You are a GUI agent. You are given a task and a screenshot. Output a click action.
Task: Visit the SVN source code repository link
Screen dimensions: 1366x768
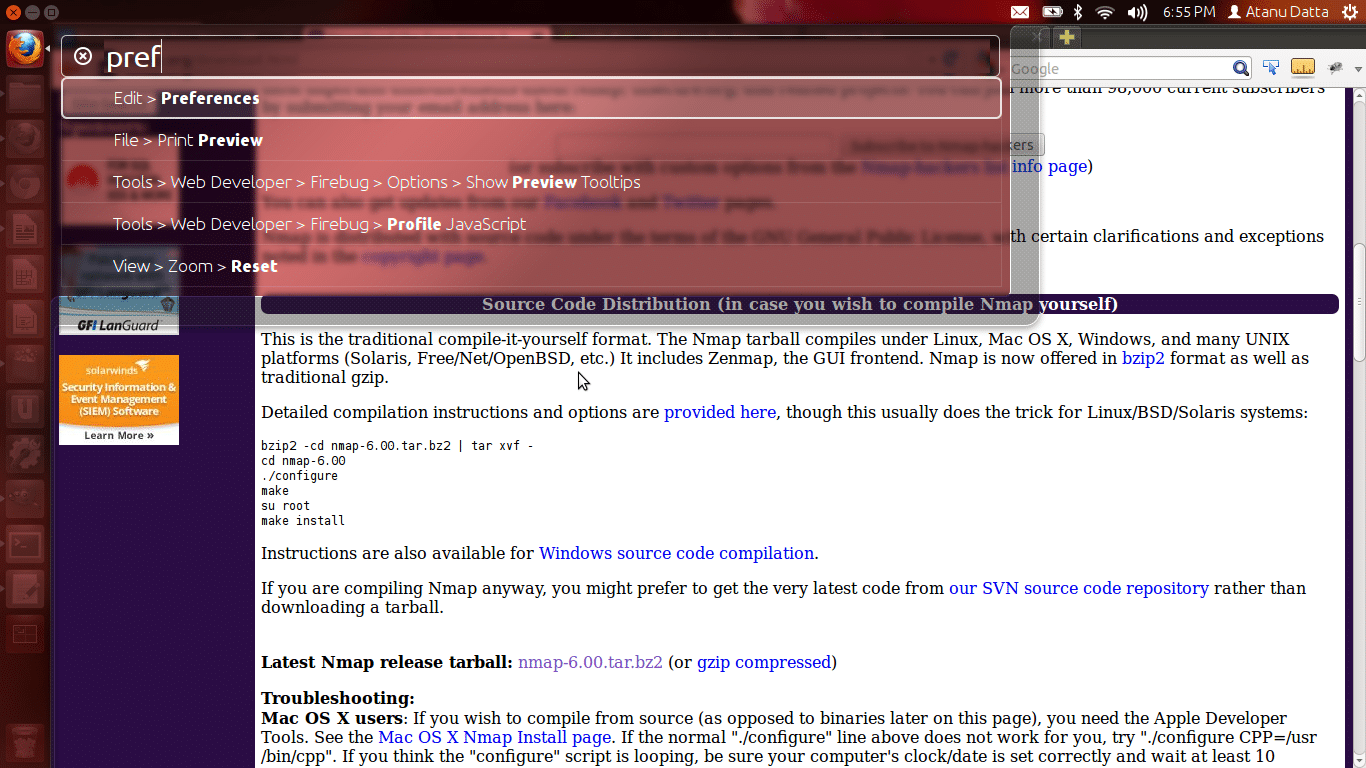1079,588
